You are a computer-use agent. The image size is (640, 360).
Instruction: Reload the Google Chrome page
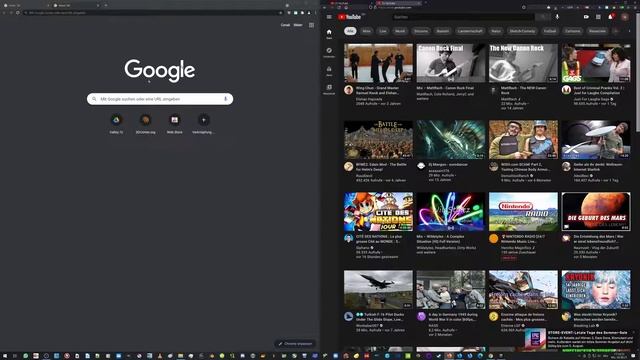[18, 13]
